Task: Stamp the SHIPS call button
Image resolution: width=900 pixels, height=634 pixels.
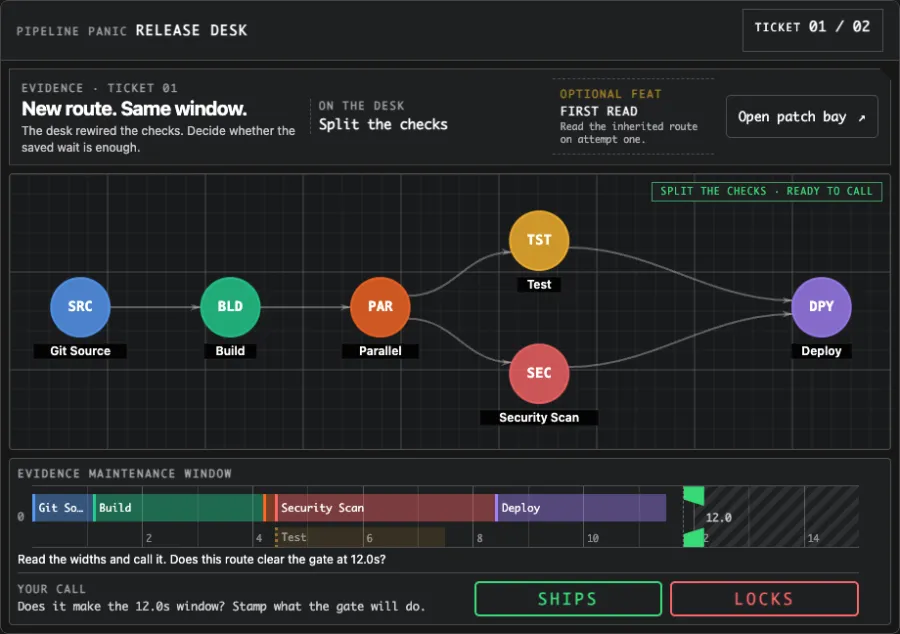Action: click(568, 599)
